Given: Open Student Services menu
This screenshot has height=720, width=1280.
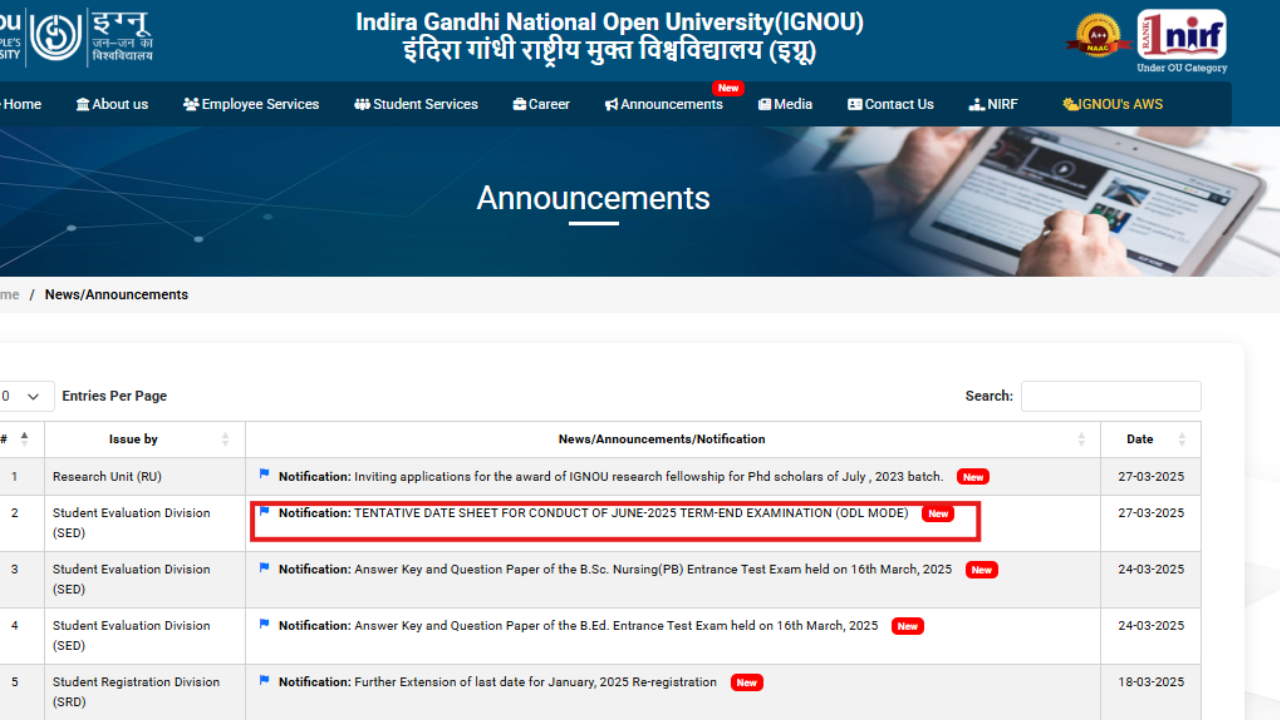Looking at the screenshot, I should click(416, 104).
